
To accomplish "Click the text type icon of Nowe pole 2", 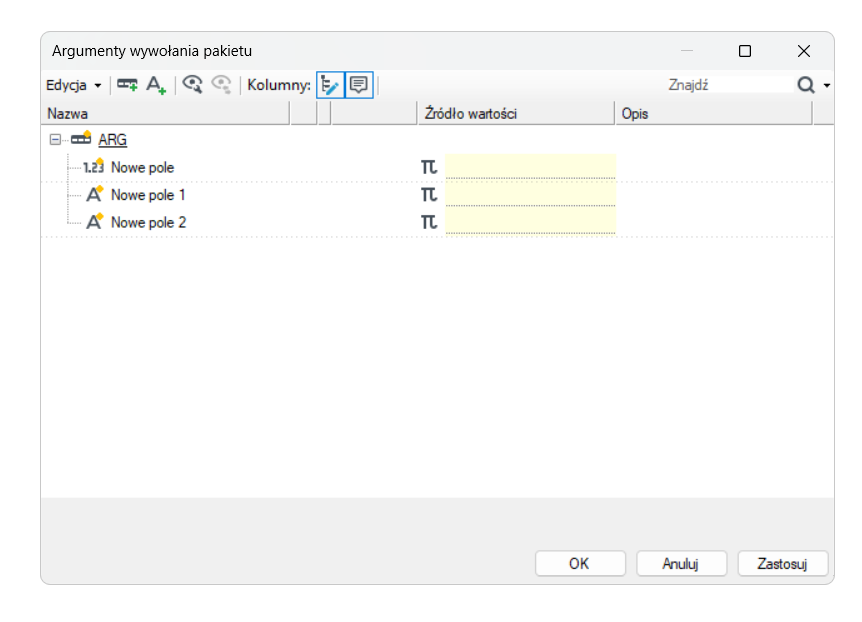I will [95, 222].
